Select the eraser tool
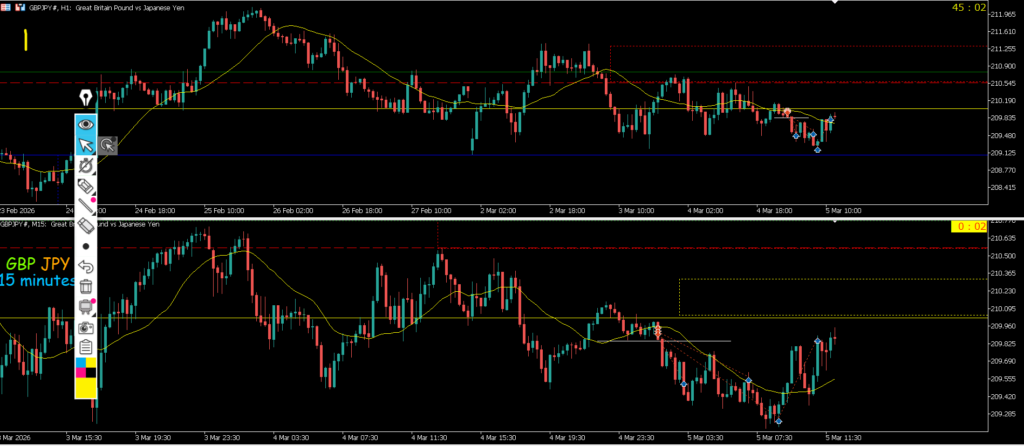This screenshot has width=1024, height=446. [x=86, y=226]
